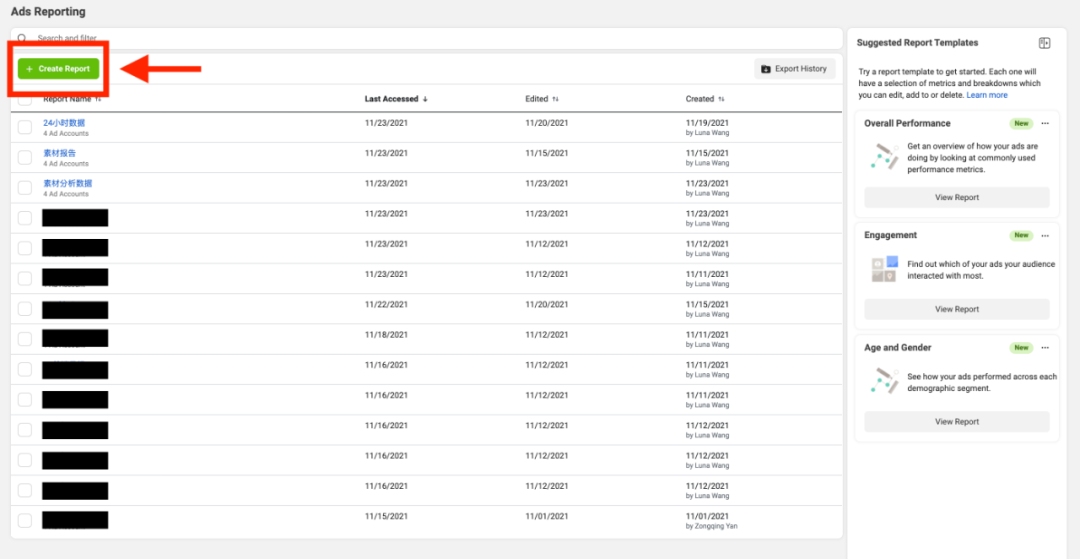Tick row accessed 11/23/2021 and created 11/12/2021
The width and height of the screenshot is (1080, 559).
tap(25, 249)
